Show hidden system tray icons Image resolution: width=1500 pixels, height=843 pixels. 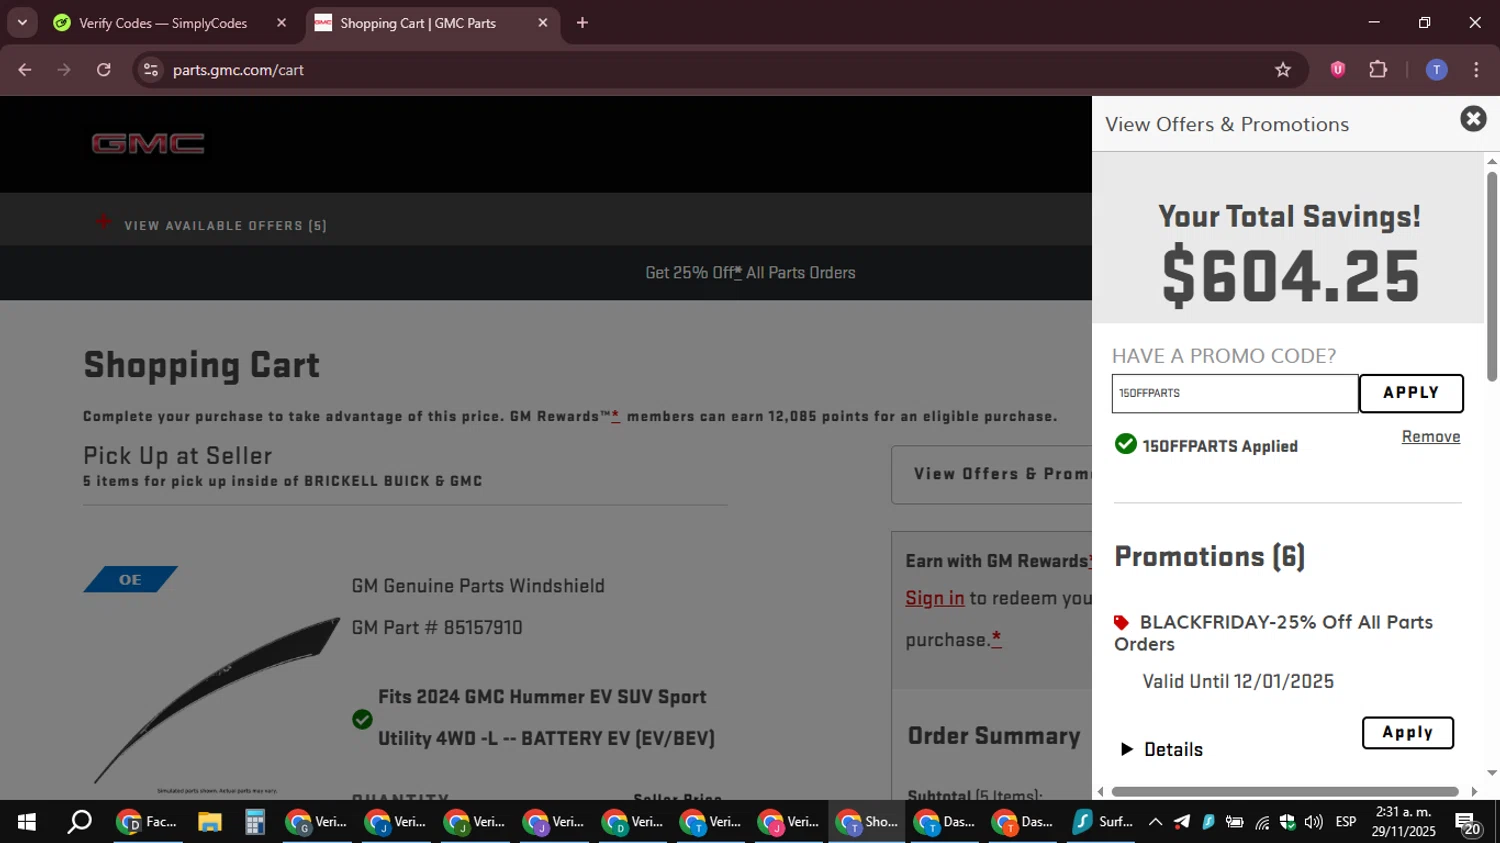[x=1155, y=822]
